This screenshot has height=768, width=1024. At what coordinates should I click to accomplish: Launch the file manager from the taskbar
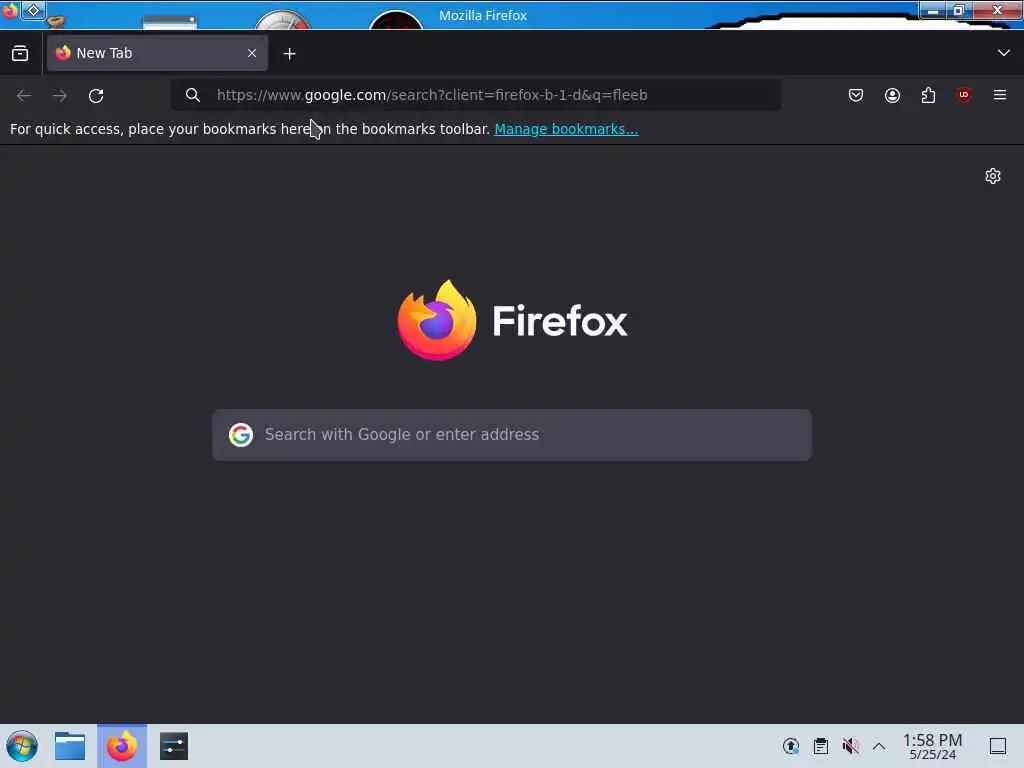pos(70,746)
